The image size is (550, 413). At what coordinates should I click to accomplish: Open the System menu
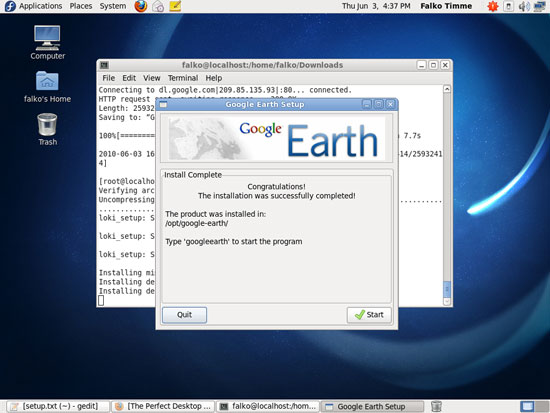pos(113,6)
